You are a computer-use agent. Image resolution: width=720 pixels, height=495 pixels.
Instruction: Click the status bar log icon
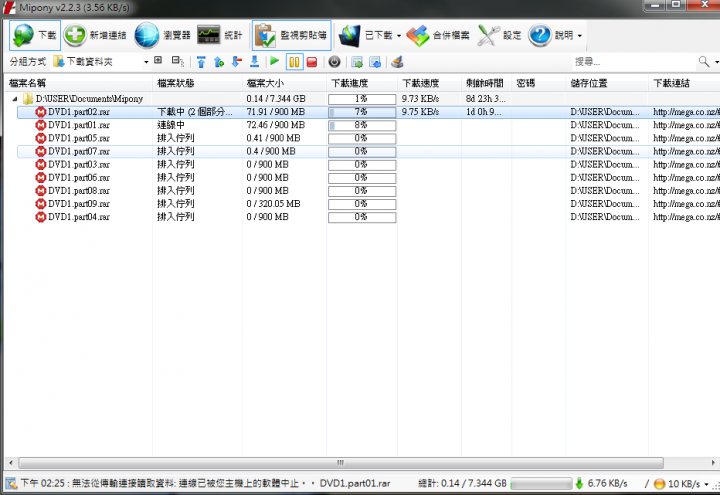[x=11, y=484]
